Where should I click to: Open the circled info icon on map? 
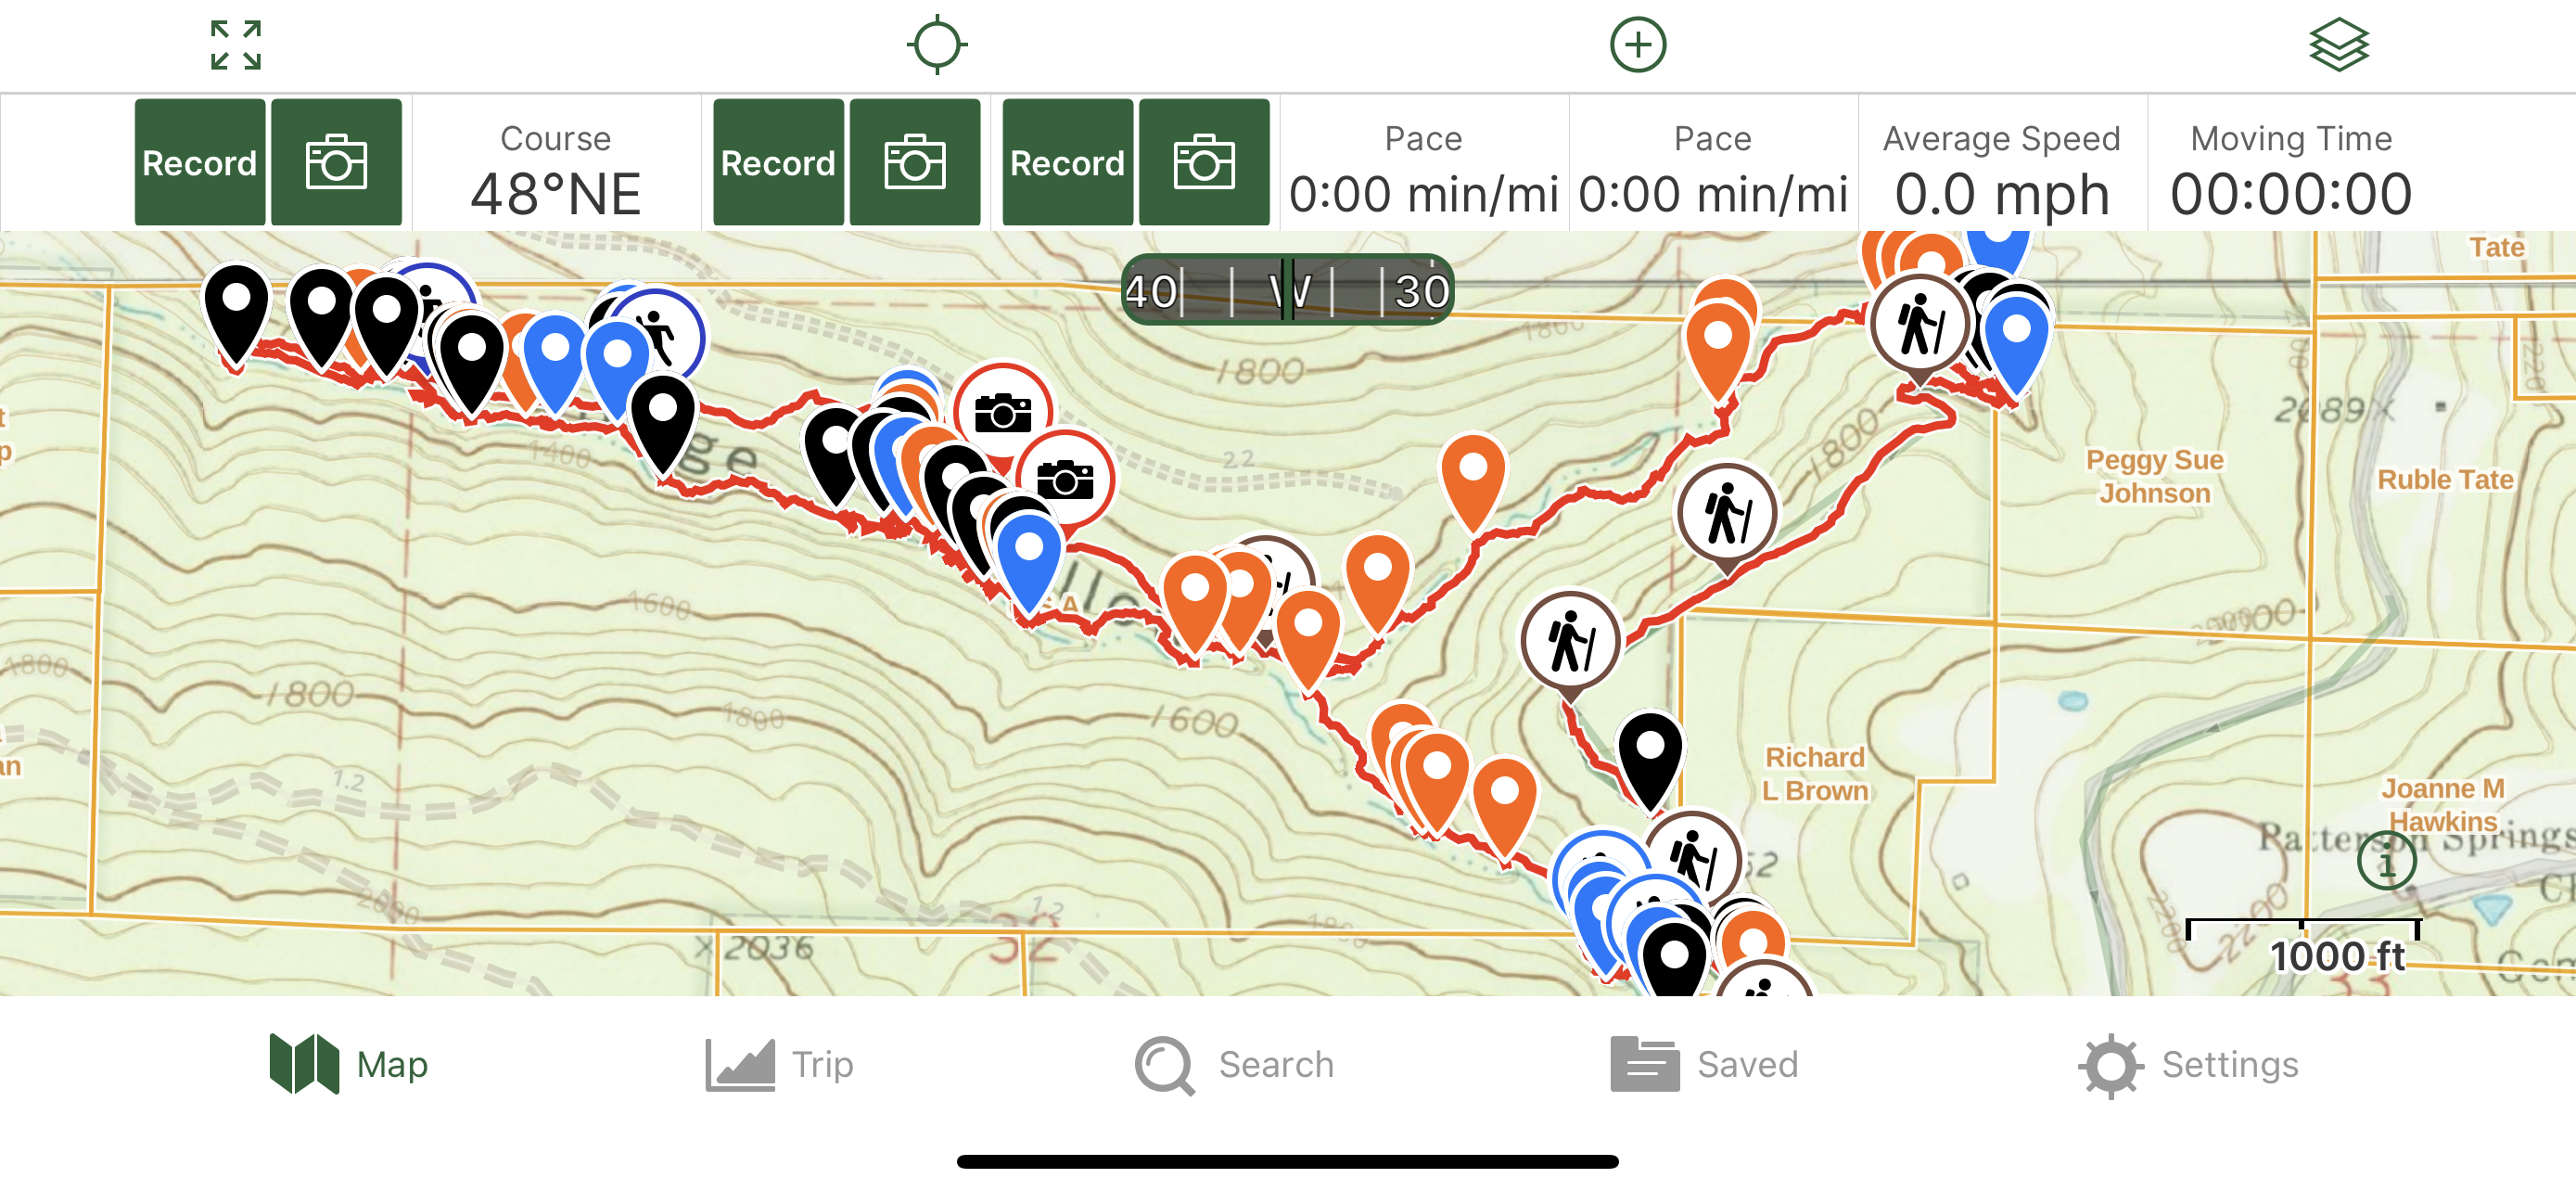2386,860
